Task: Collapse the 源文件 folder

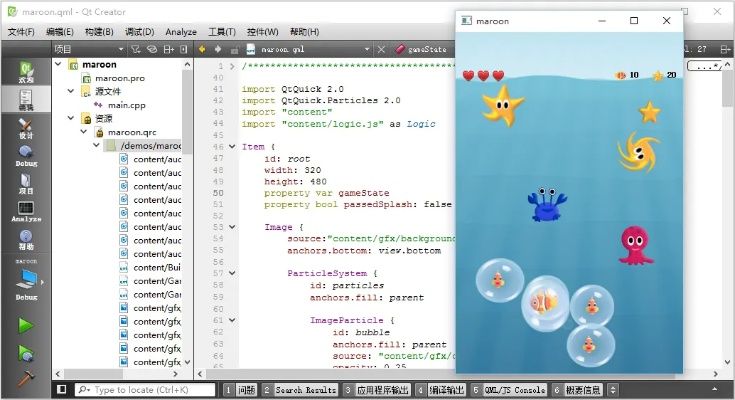Action: coord(71,91)
